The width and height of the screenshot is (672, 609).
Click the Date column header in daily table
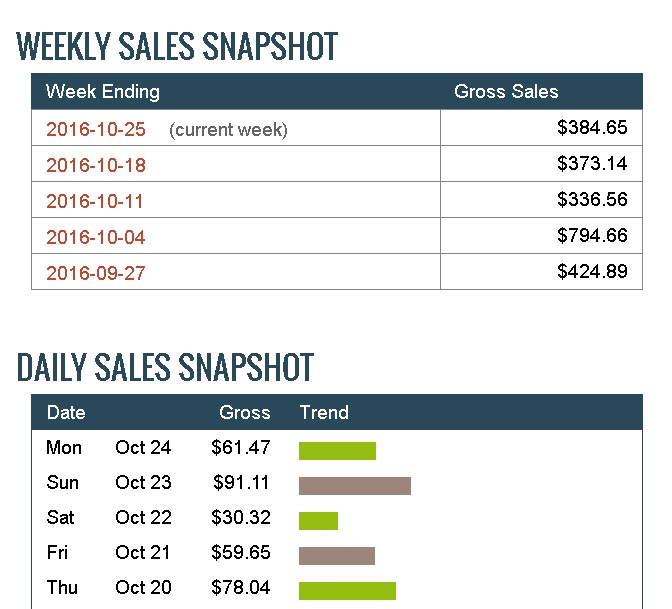pyautogui.click(x=66, y=412)
